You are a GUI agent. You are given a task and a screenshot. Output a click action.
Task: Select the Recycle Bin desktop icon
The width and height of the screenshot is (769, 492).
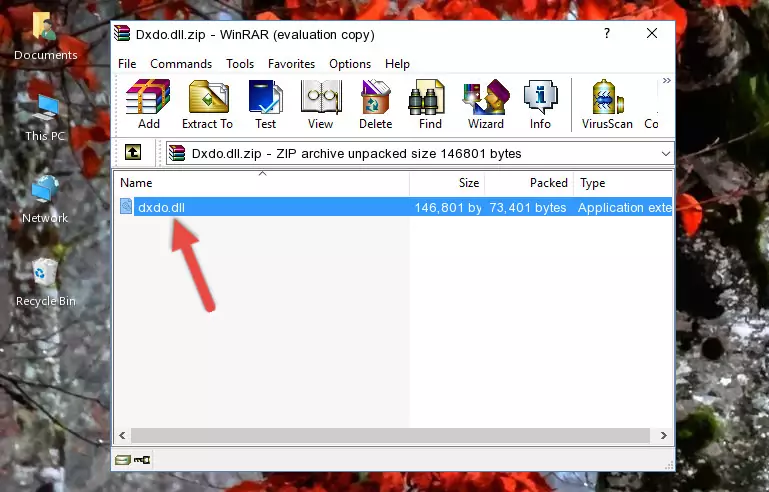pyautogui.click(x=46, y=283)
